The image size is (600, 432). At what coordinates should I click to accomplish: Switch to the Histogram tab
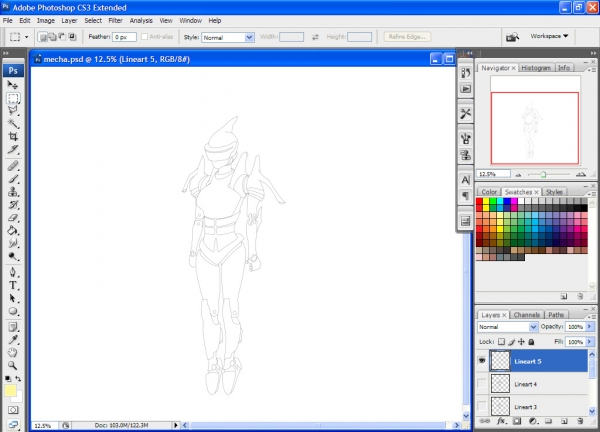coord(536,68)
